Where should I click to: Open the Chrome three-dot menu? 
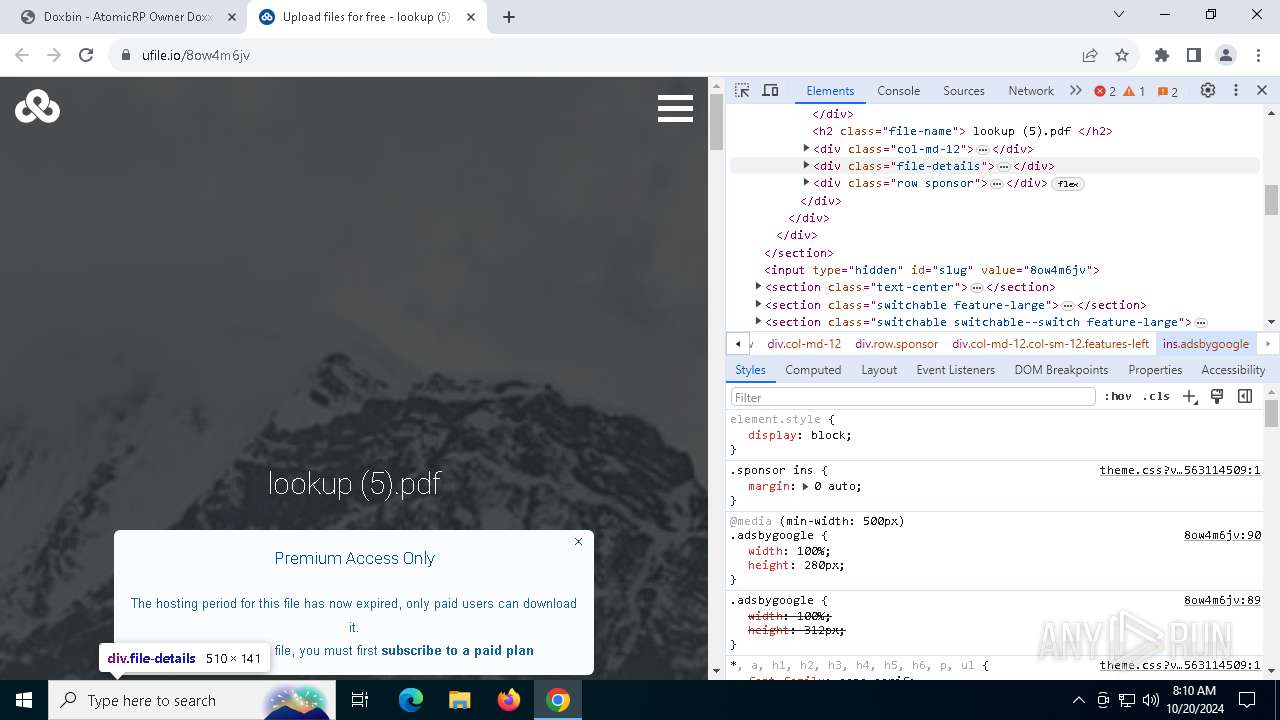tap(1258, 55)
